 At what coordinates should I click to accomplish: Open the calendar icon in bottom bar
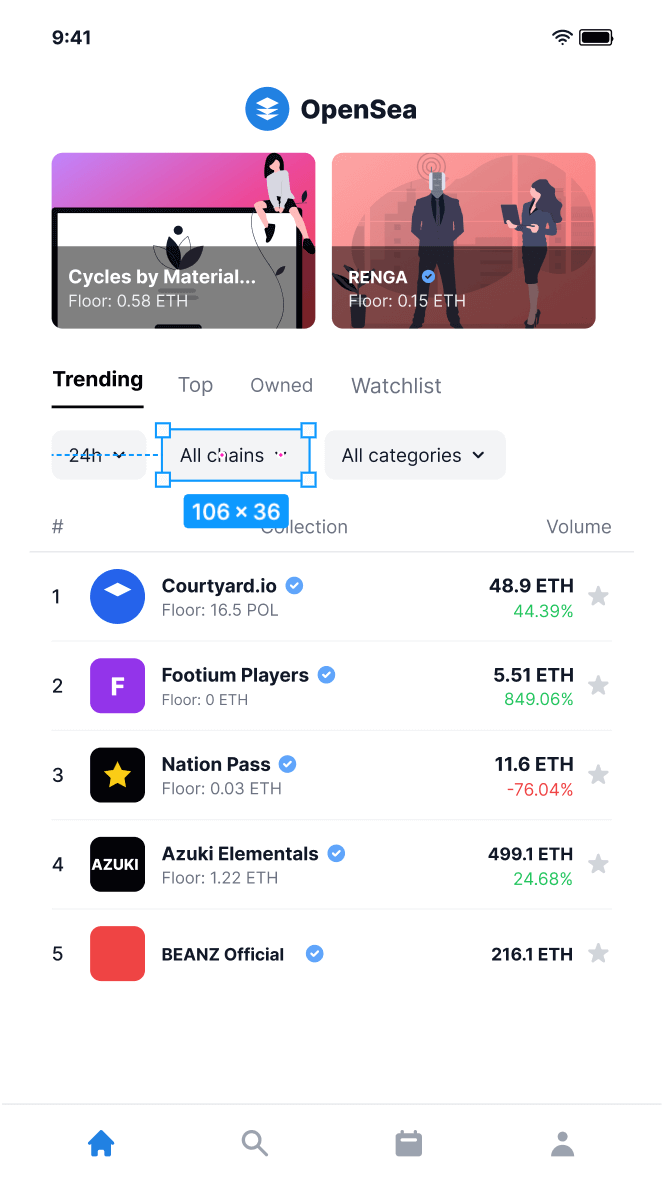coord(409,1143)
